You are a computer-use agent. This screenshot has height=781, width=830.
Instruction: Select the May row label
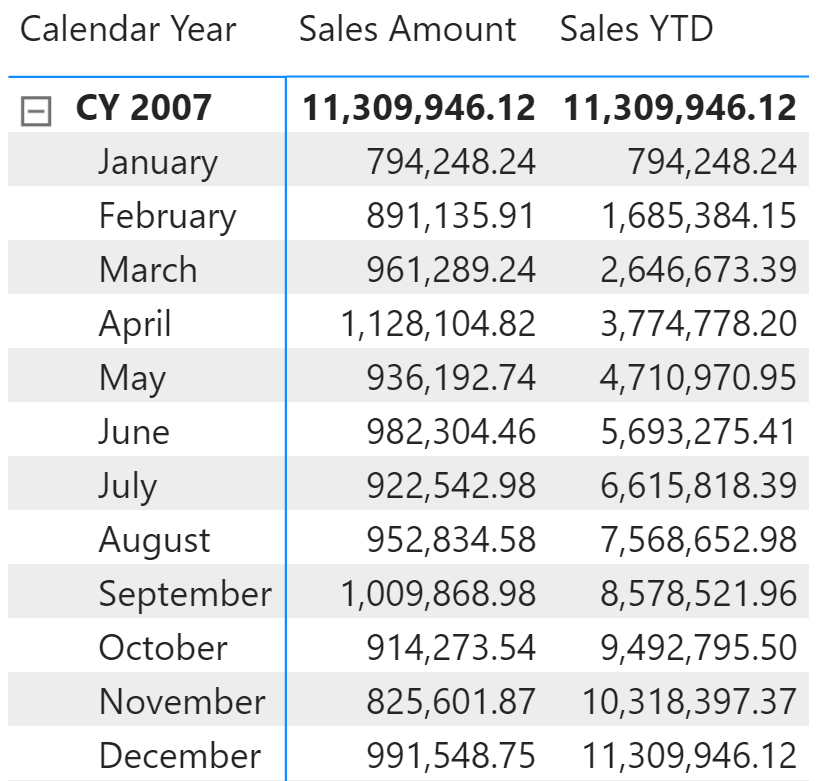pyautogui.click(x=132, y=378)
